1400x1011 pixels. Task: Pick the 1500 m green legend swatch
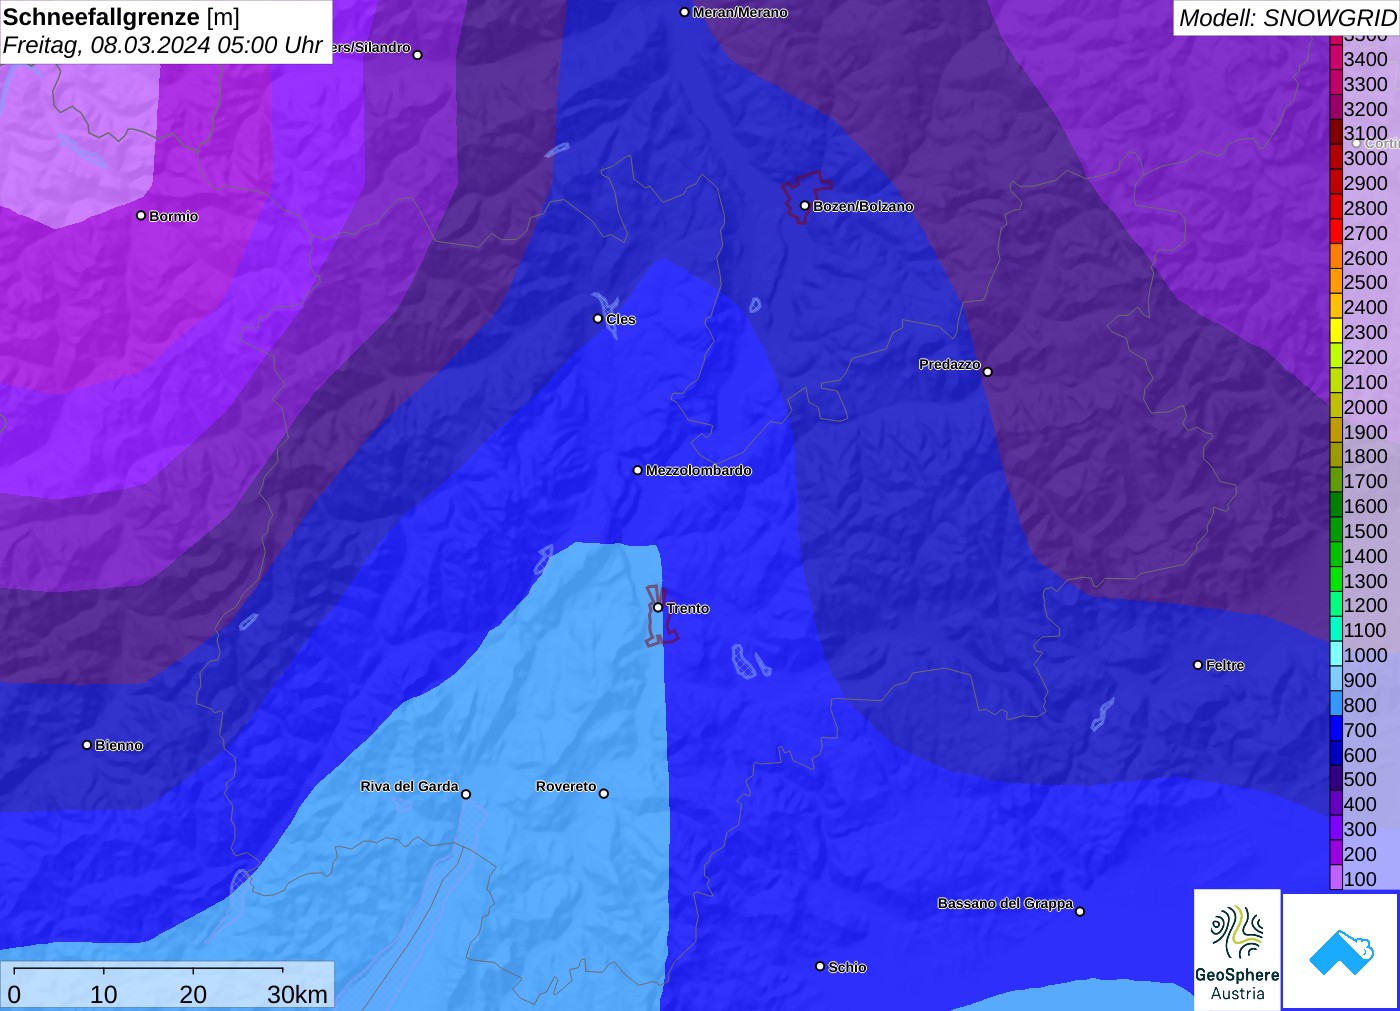[1336, 531]
